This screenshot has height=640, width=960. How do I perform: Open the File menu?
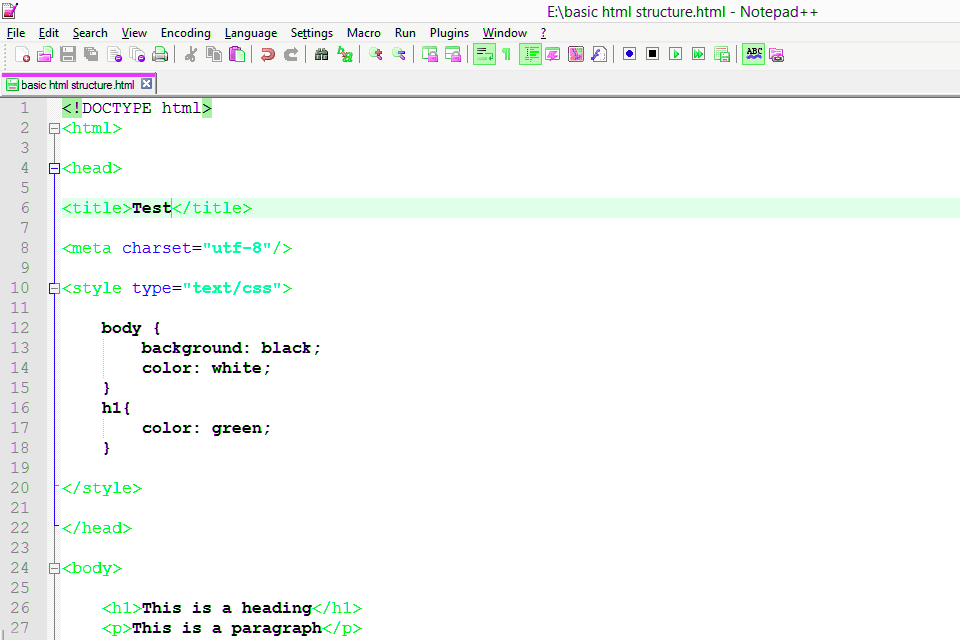point(16,33)
